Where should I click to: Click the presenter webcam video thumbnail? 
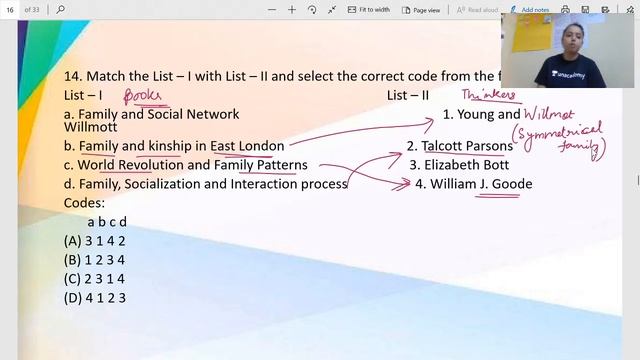tap(567, 50)
